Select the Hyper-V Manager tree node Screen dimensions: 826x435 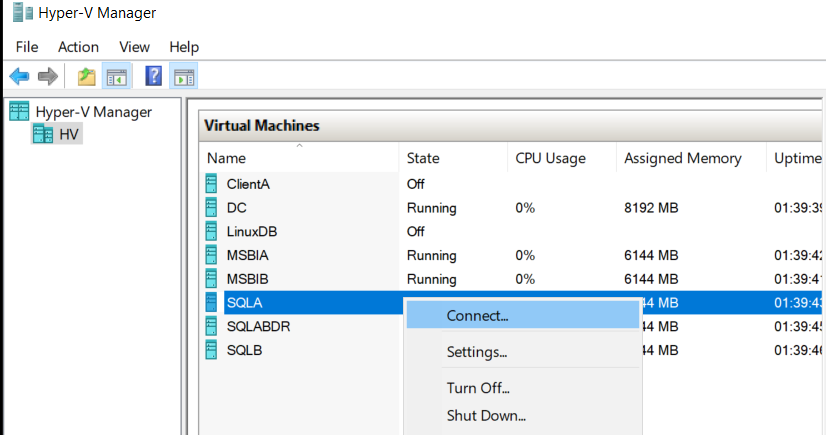tap(93, 112)
